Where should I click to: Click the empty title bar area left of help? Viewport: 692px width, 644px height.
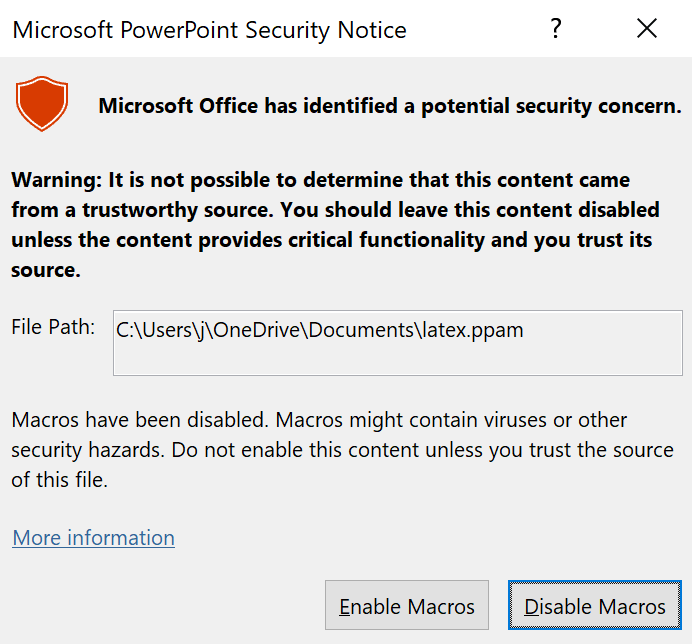[470, 30]
